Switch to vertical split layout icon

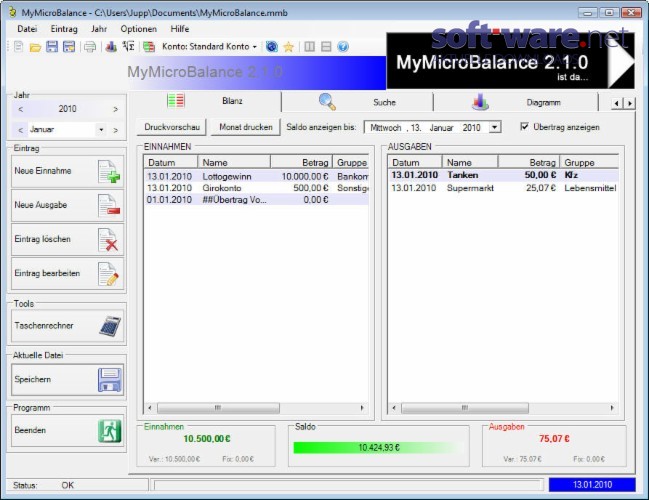pyautogui.click(x=309, y=46)
